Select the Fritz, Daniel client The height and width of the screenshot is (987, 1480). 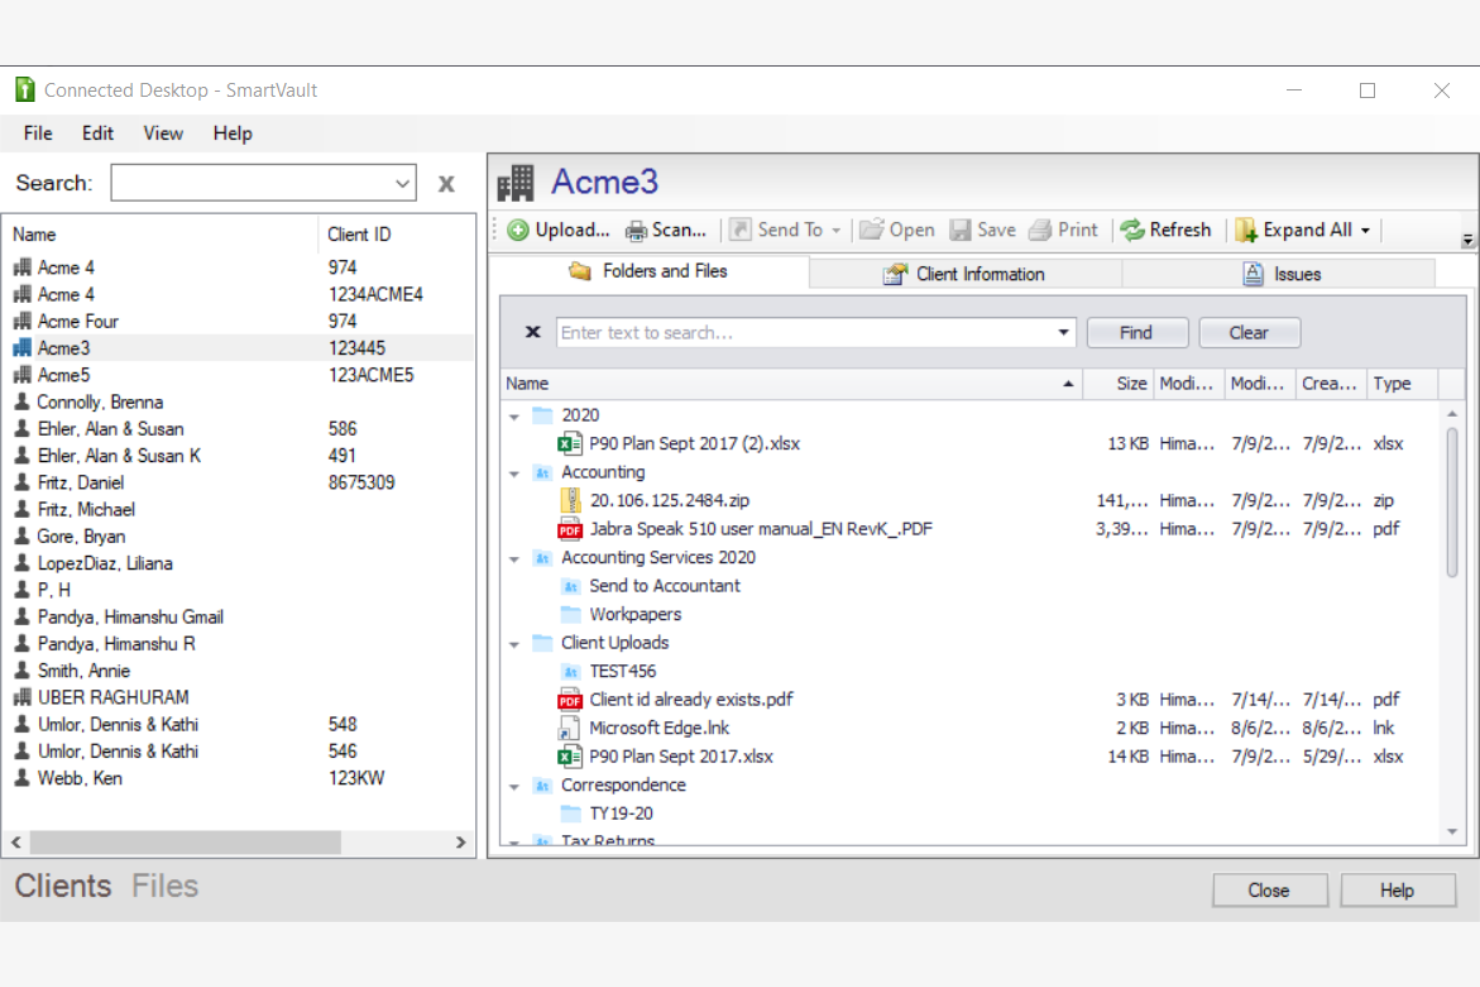click(80, 482)
